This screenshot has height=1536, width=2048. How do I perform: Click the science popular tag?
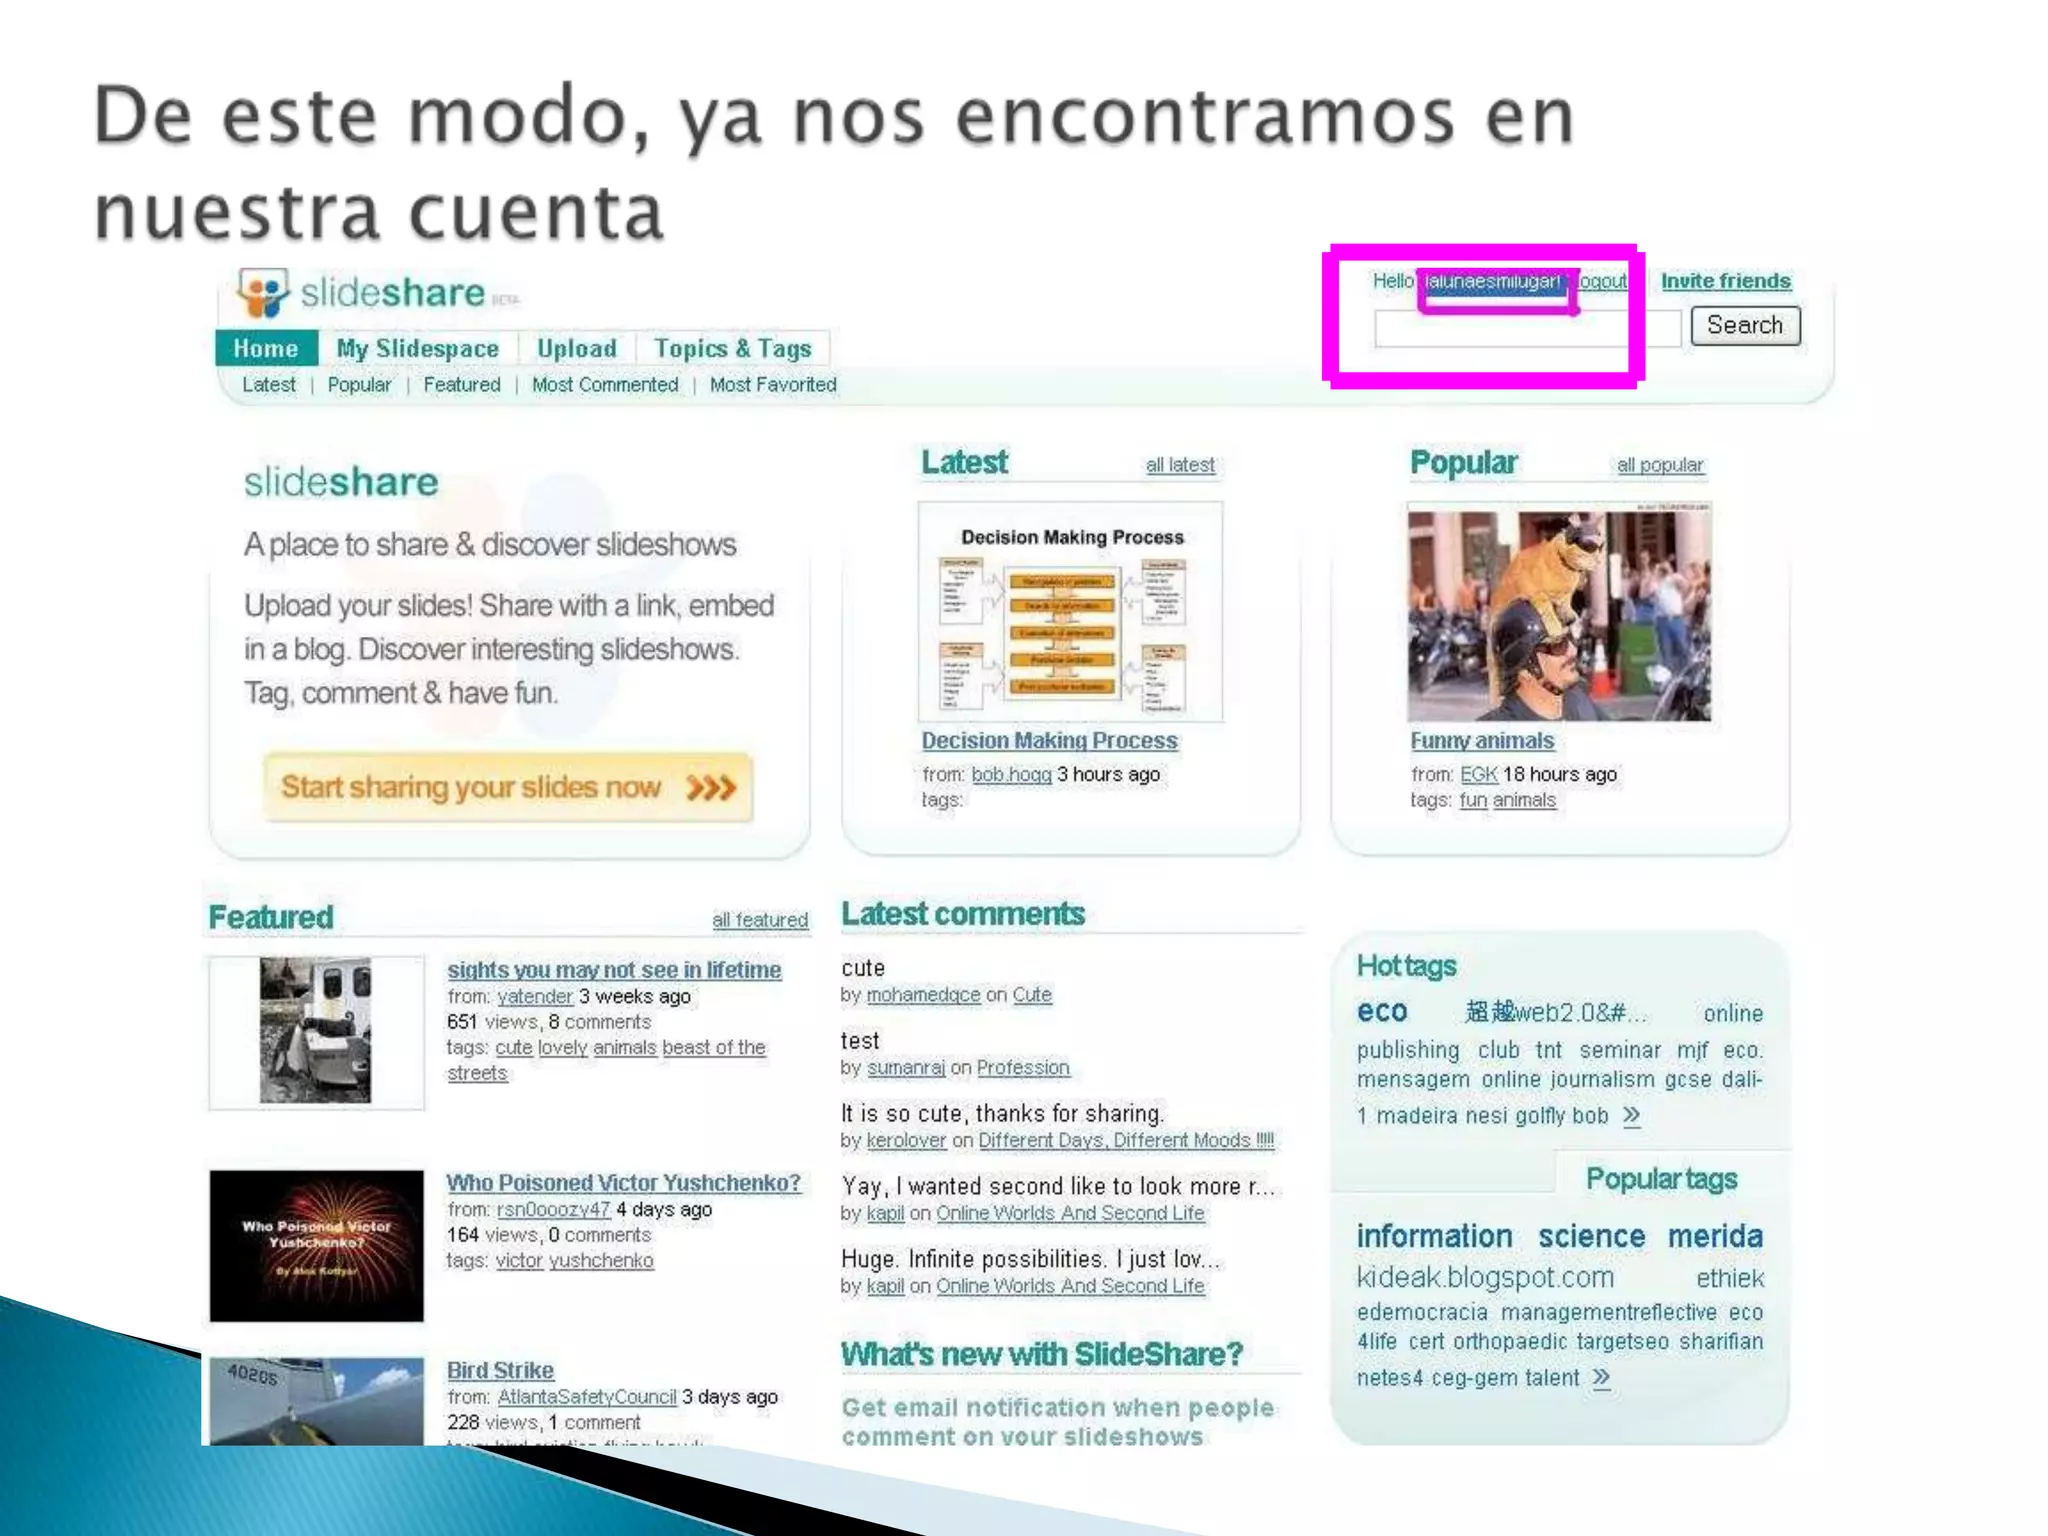(1591, 1237)
